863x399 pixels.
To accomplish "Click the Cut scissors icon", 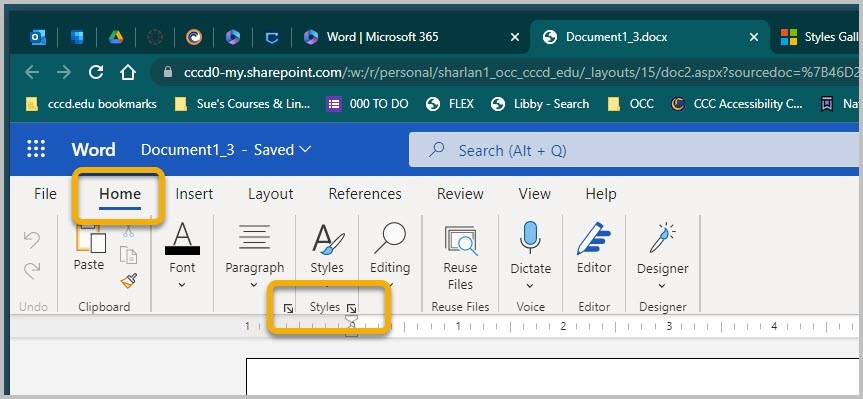I will 128,231.
